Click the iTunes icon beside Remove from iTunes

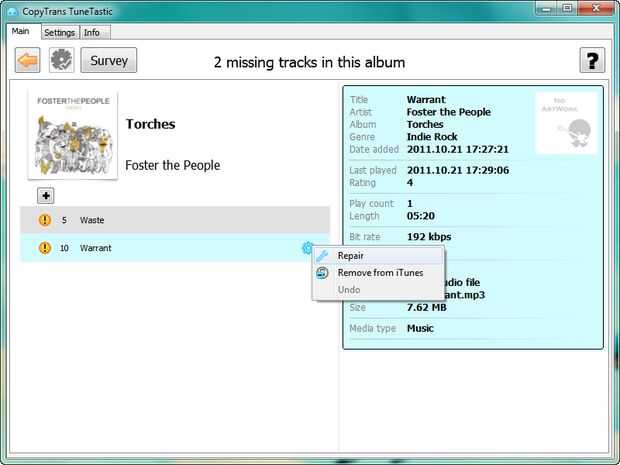point(322,273)
